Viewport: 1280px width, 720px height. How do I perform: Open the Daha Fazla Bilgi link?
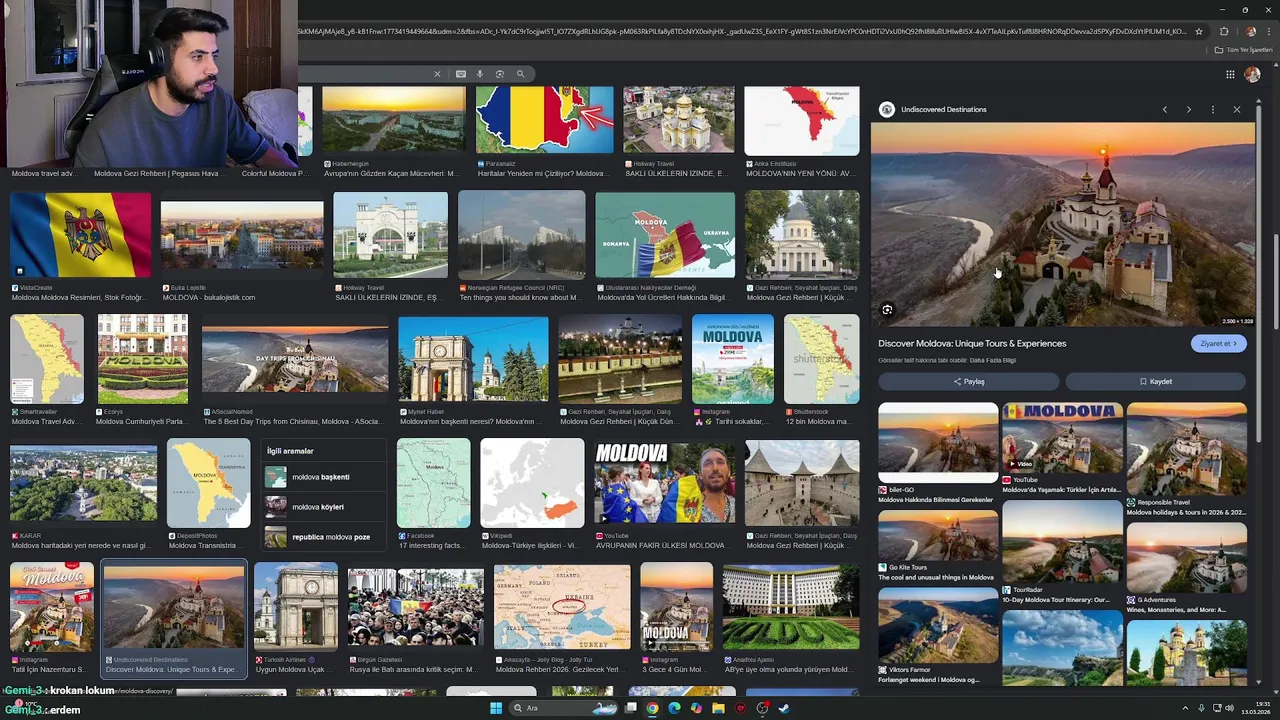click(x=993, y=360)
